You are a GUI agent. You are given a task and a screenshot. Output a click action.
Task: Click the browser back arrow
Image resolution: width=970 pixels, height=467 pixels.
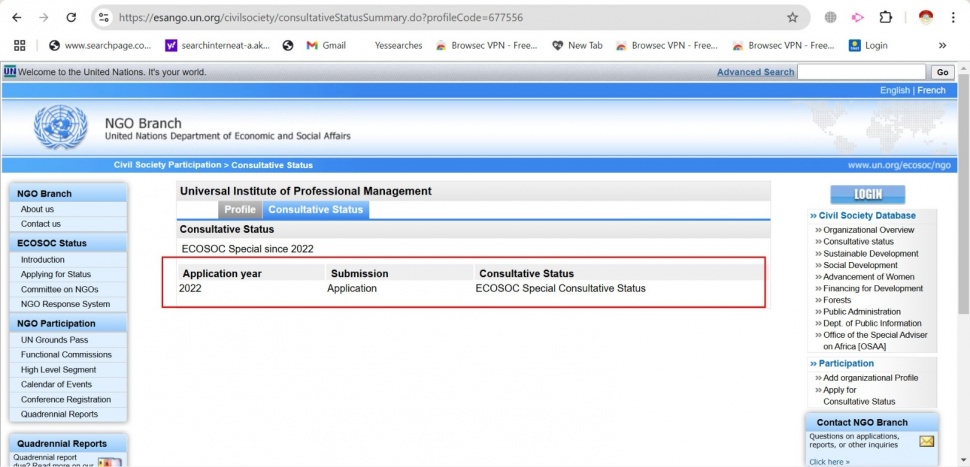click(x=17, y=18)
